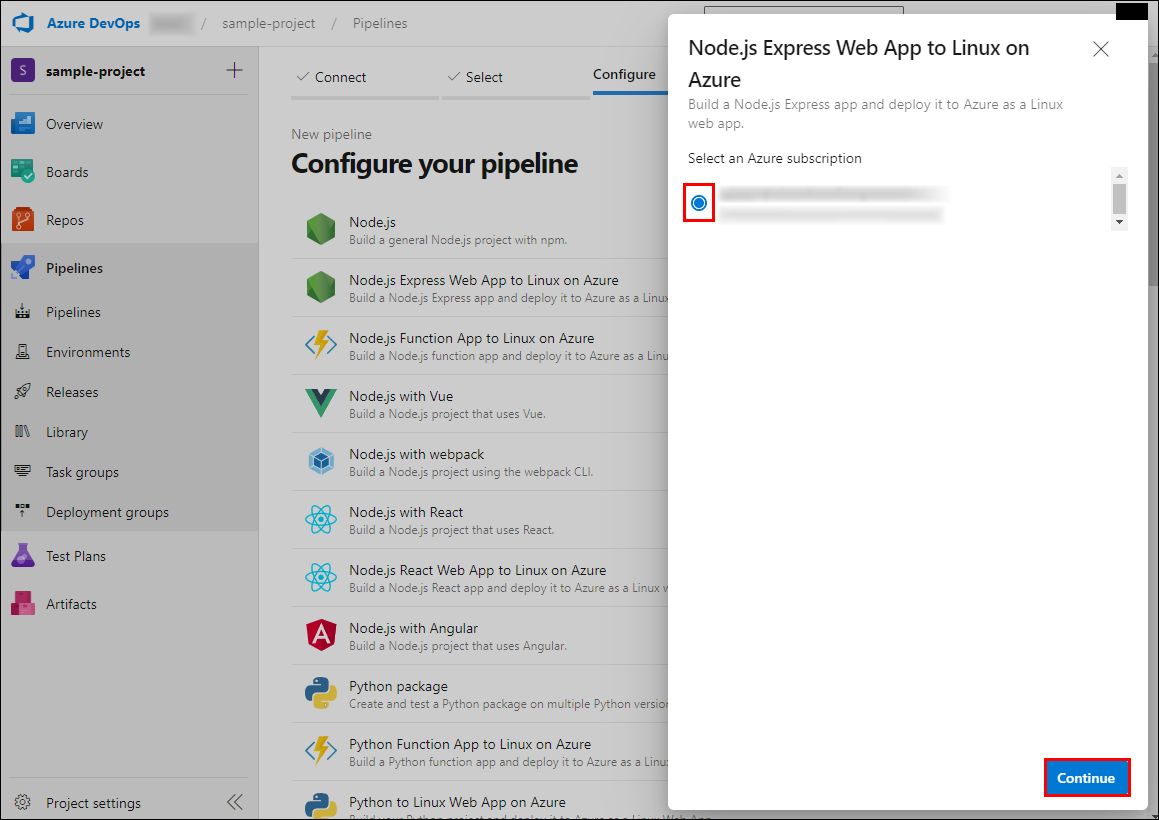Click the Deployment groups icon
Screen dimensions: 1159x820
coord(23,511)
